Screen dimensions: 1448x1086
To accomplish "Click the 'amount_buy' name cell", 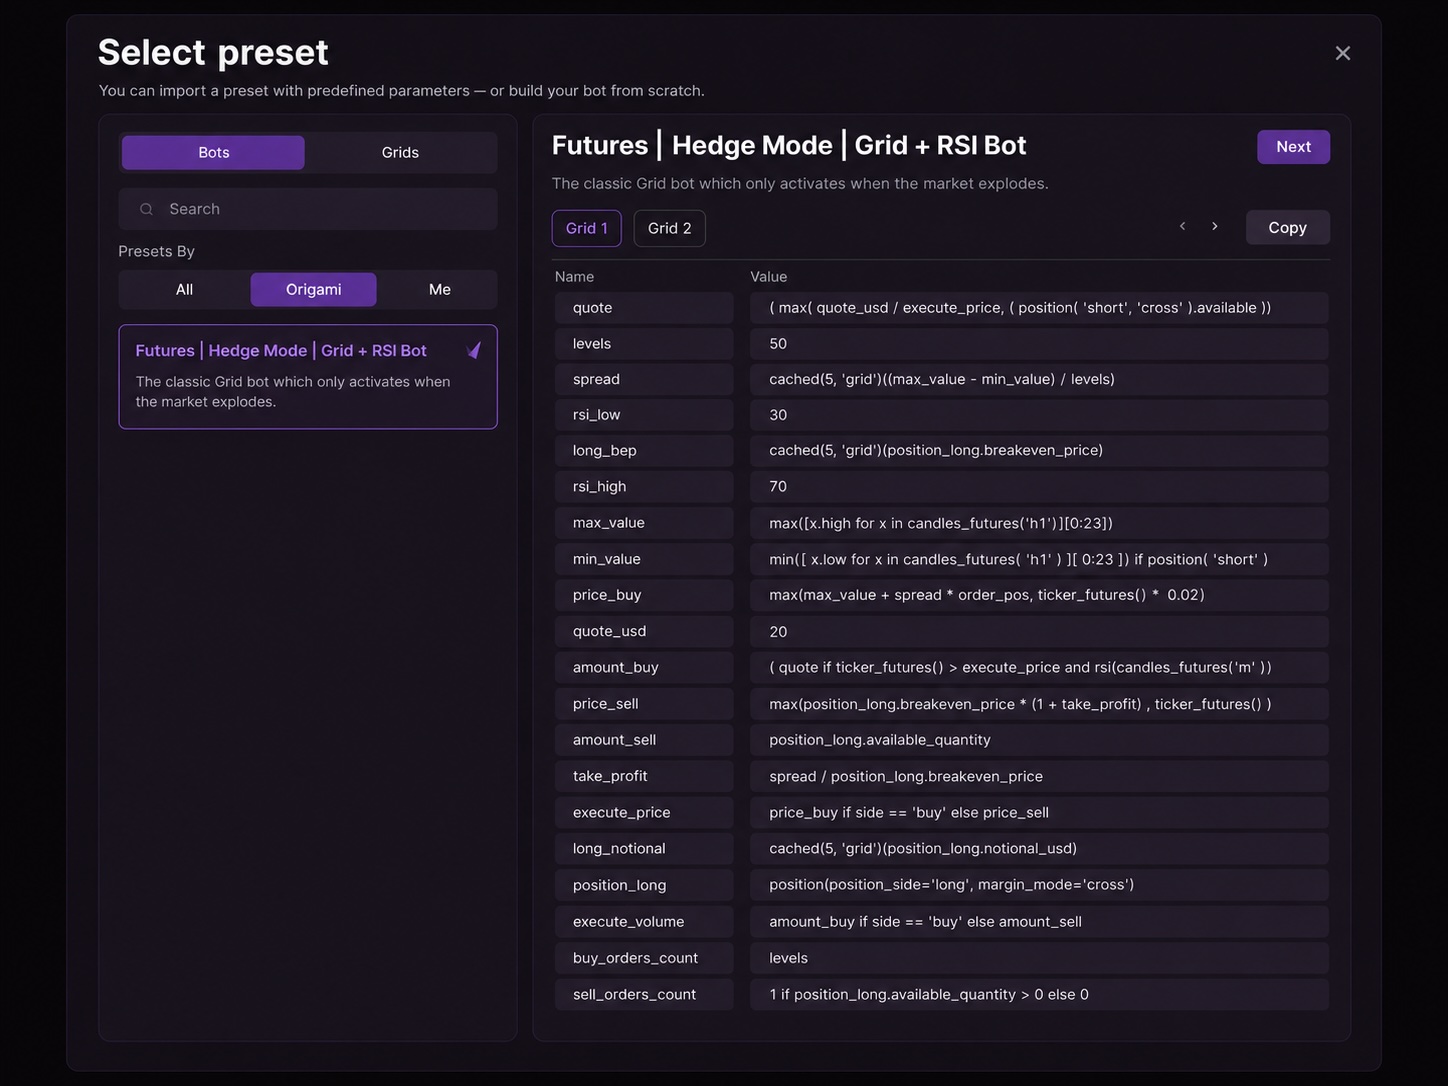I will 644,667.
